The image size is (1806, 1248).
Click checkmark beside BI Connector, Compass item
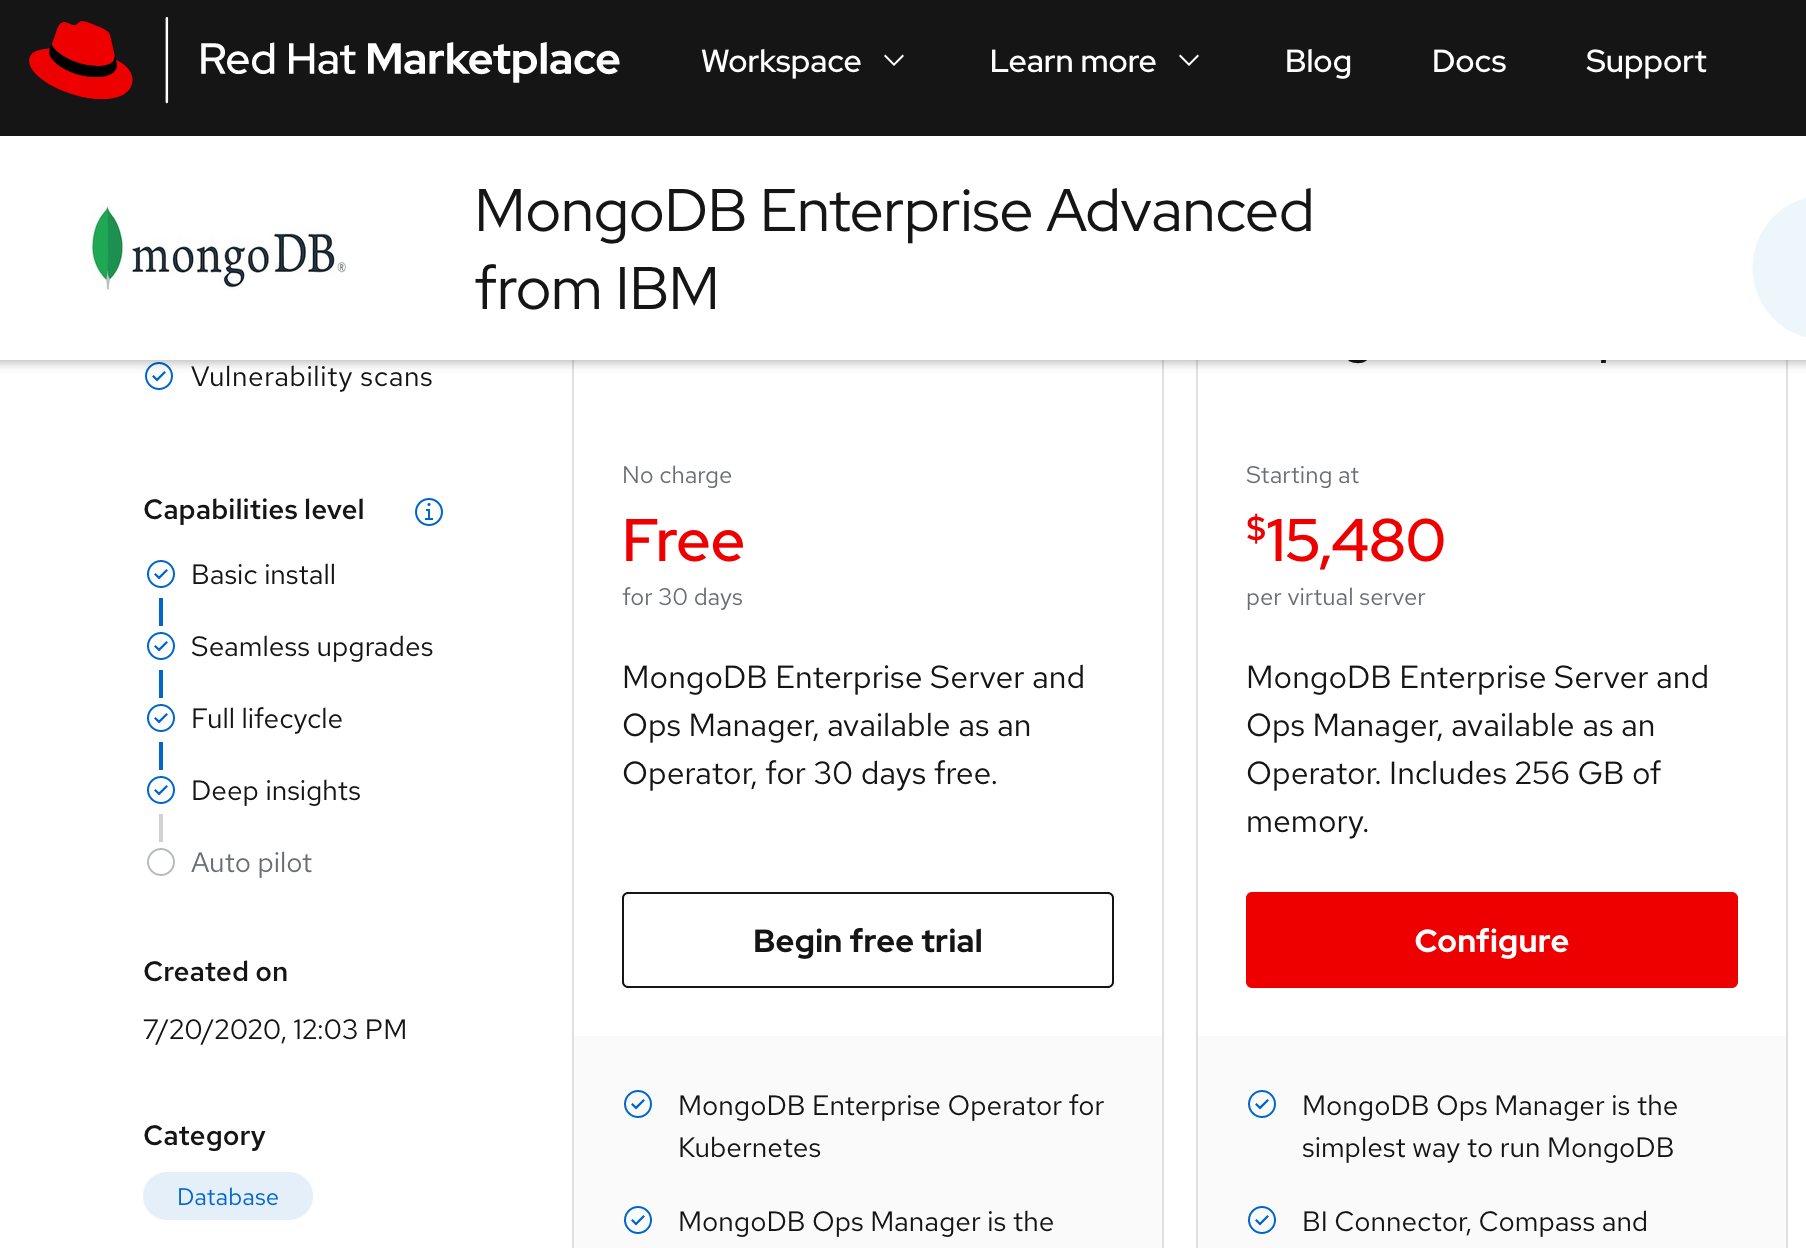(x=1262, y=1220)
